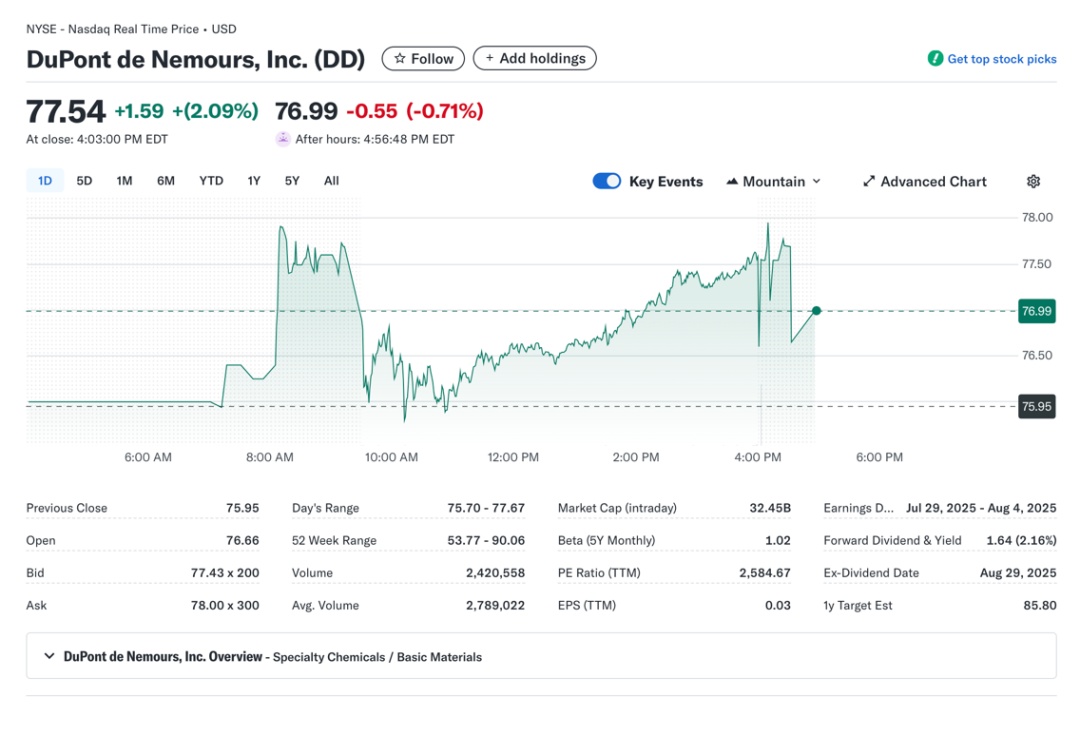Select the 5D time range tab
This screenshot has height=736, width=1080.
coord(84,180)
